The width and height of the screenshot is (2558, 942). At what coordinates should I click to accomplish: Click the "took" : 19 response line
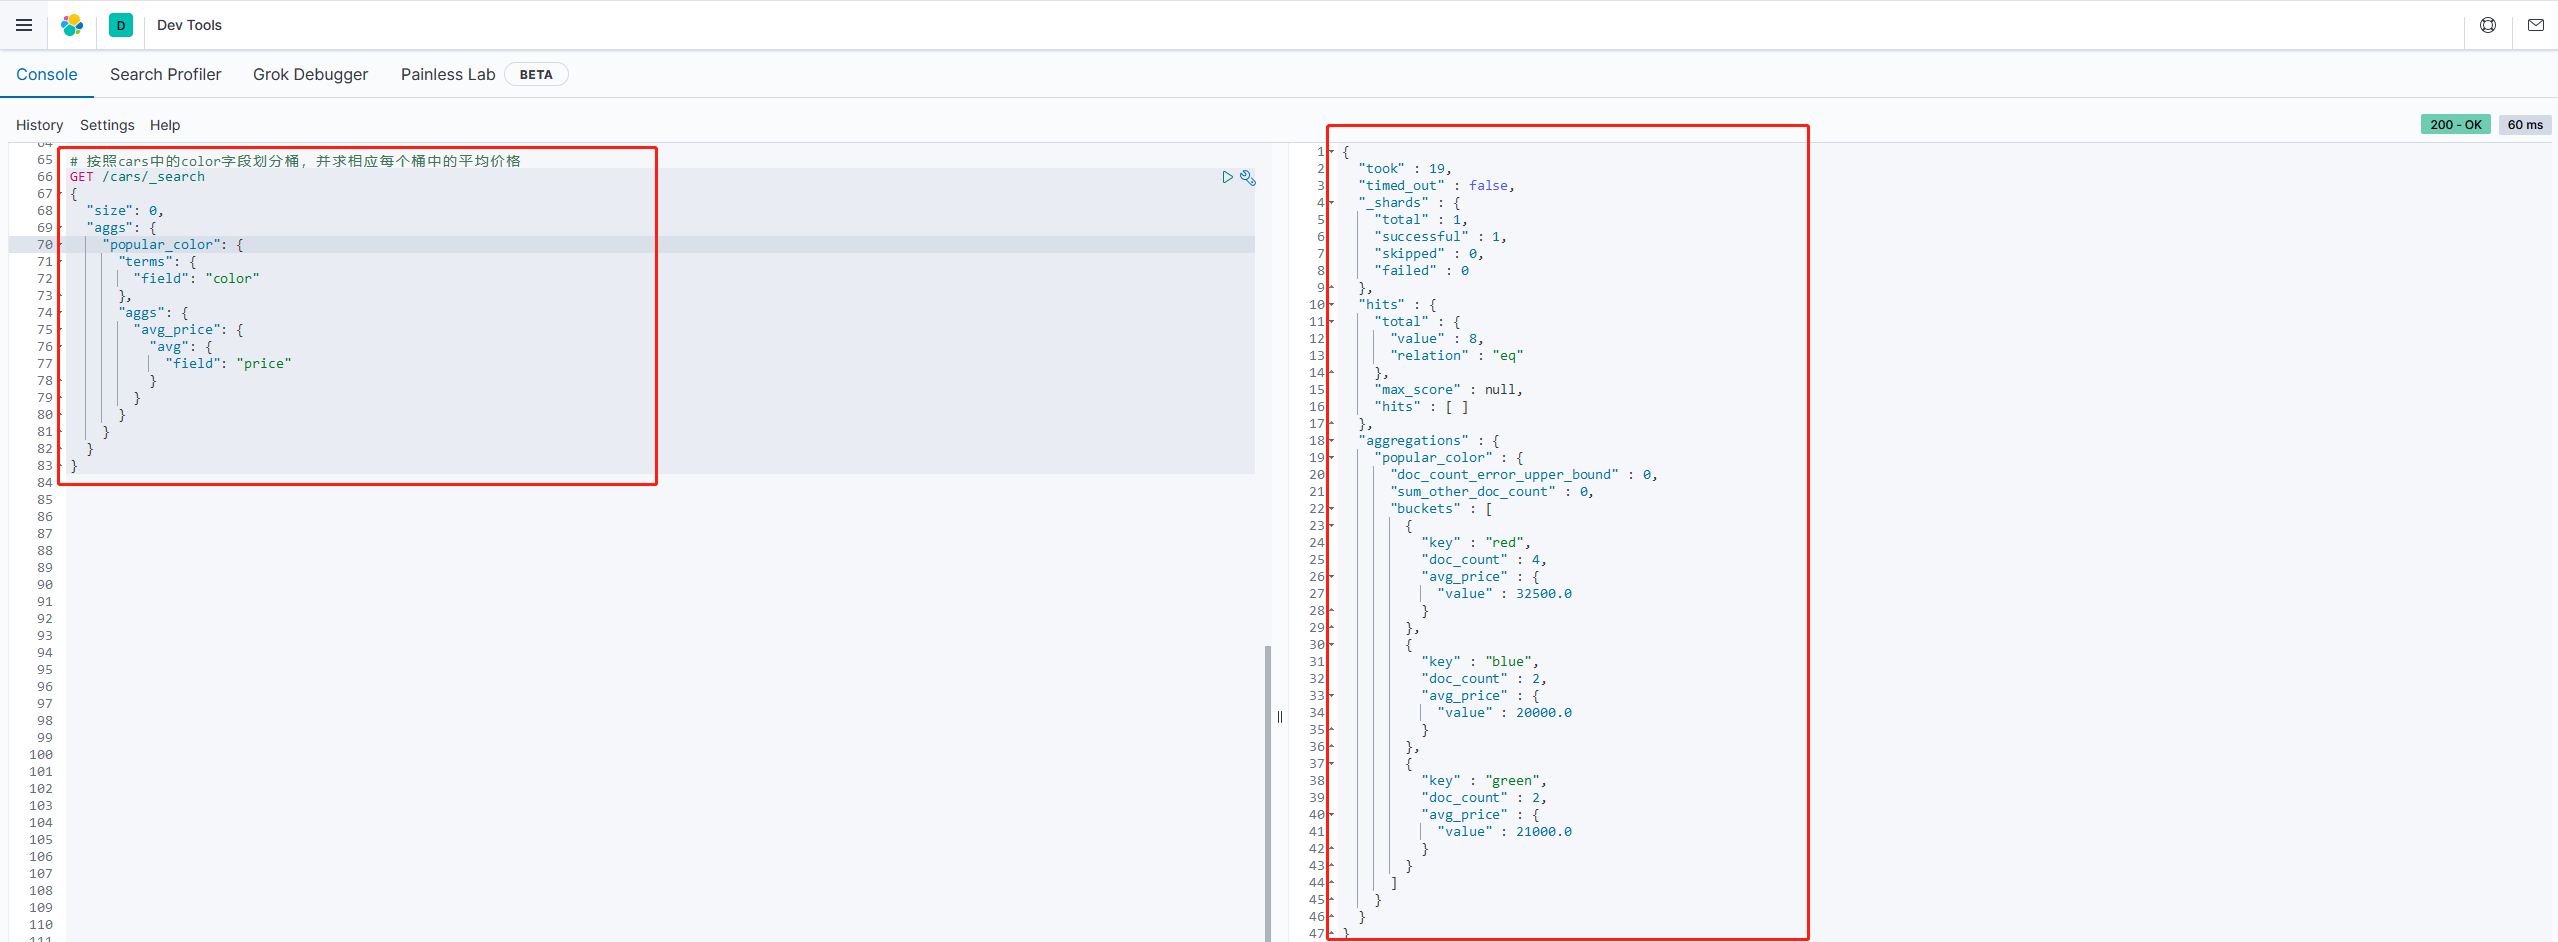click(x=1404, y=169)
